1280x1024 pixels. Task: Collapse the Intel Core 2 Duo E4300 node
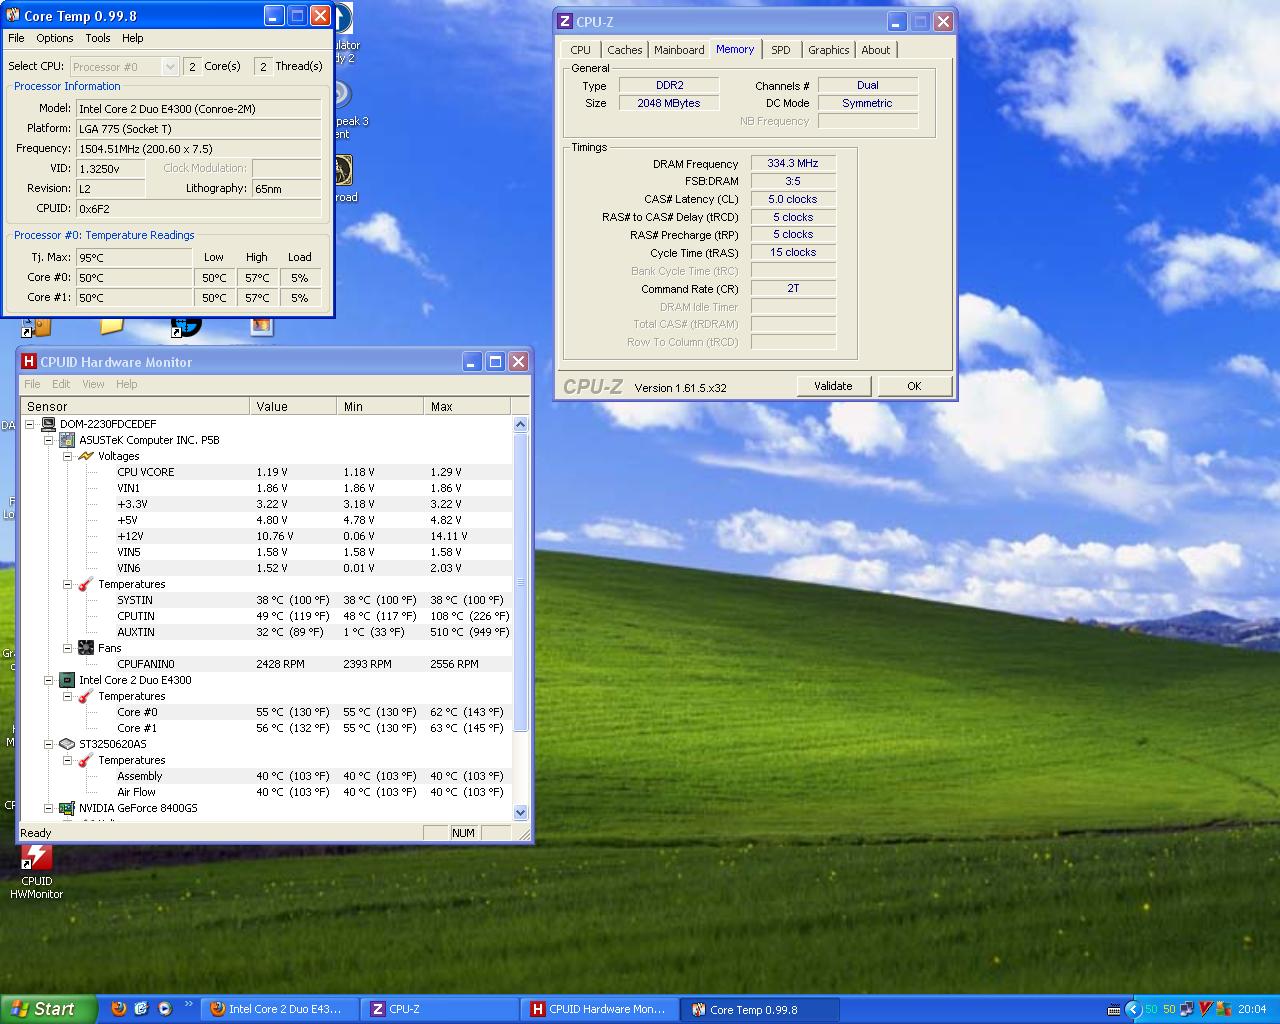pyautogui.click(x=48, y=680)
